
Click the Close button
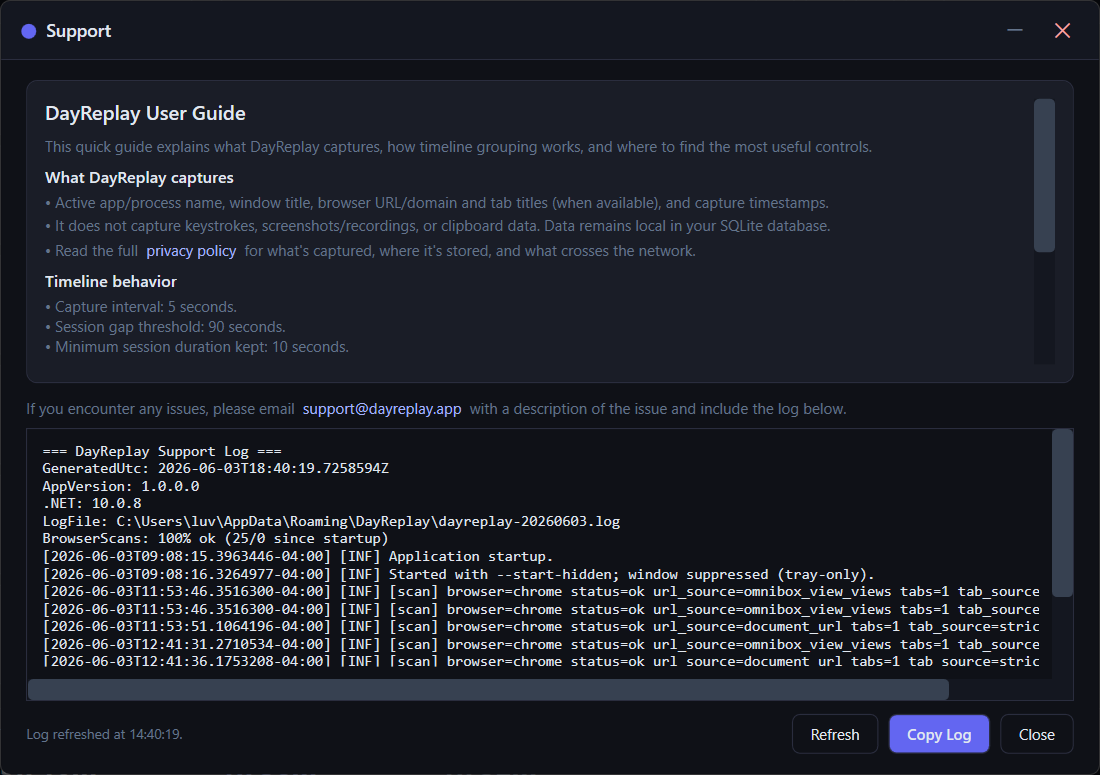1037,734
